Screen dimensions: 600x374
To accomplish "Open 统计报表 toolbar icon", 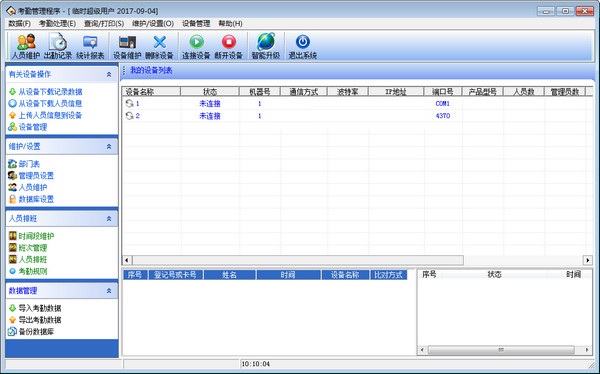I will pyautogui.click(x=90, y=42).
